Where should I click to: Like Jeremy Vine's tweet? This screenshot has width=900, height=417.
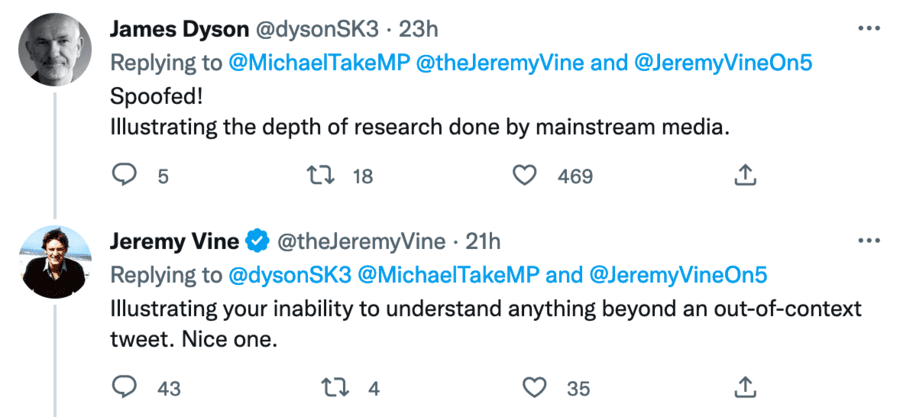click(x=537, y=387)
